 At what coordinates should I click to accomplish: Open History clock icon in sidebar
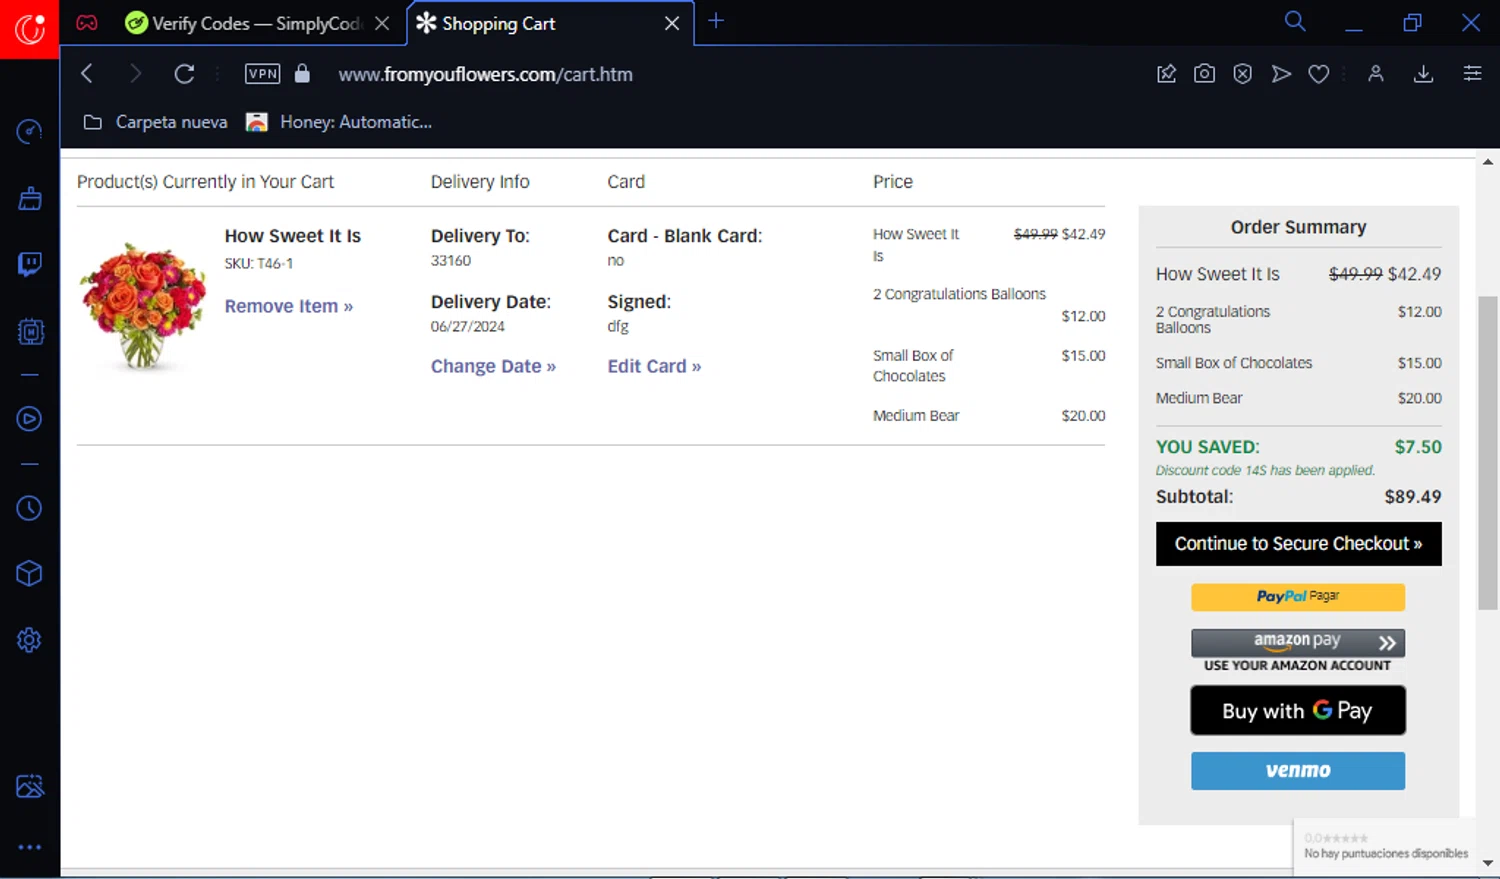click(x=29, y=508)
